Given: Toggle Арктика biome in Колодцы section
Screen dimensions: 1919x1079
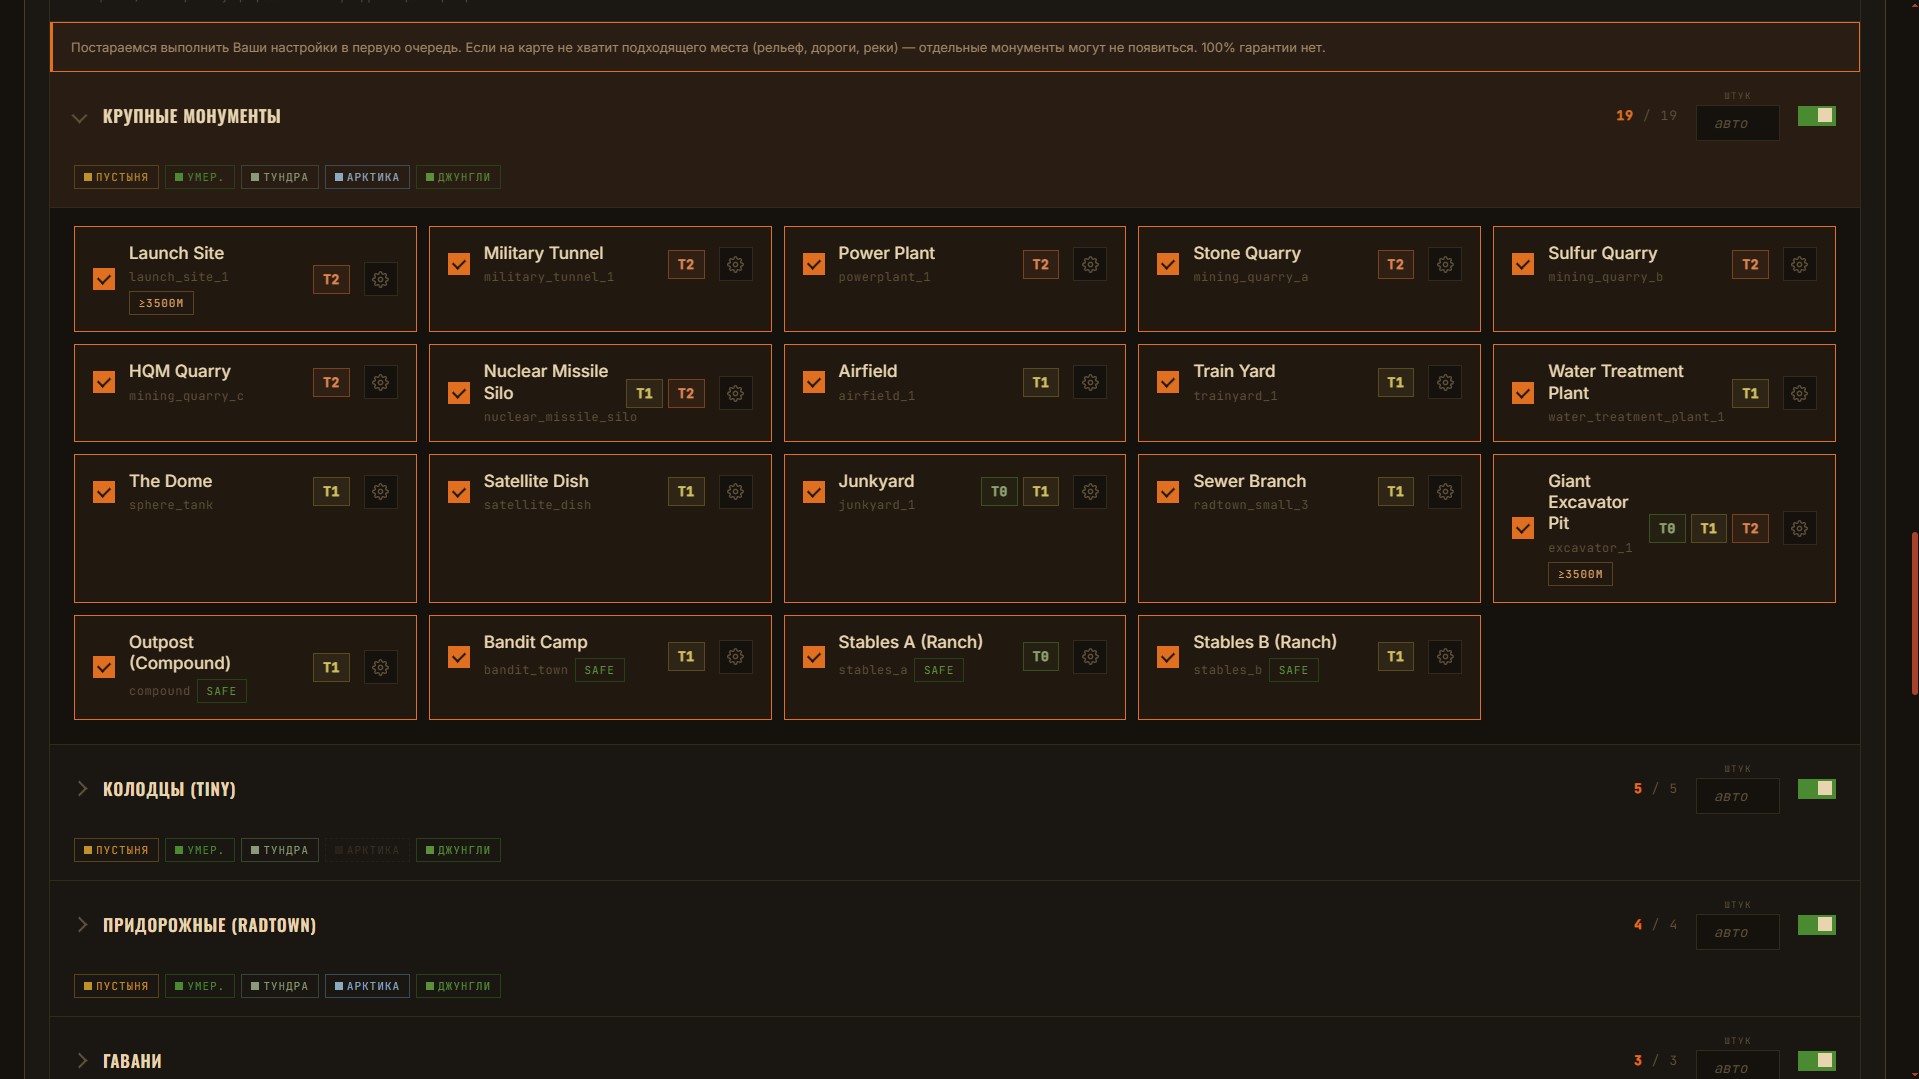Looking at the screenshot, I should coord(367,850).
